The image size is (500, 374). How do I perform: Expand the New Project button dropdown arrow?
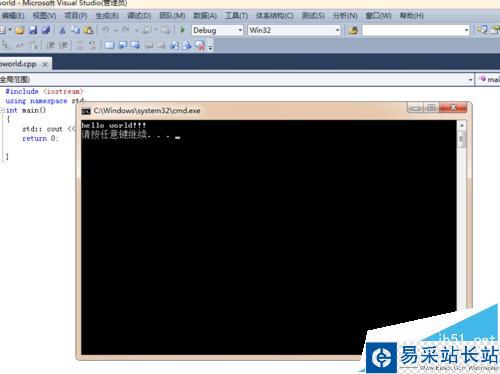click(x=10, y=30)
